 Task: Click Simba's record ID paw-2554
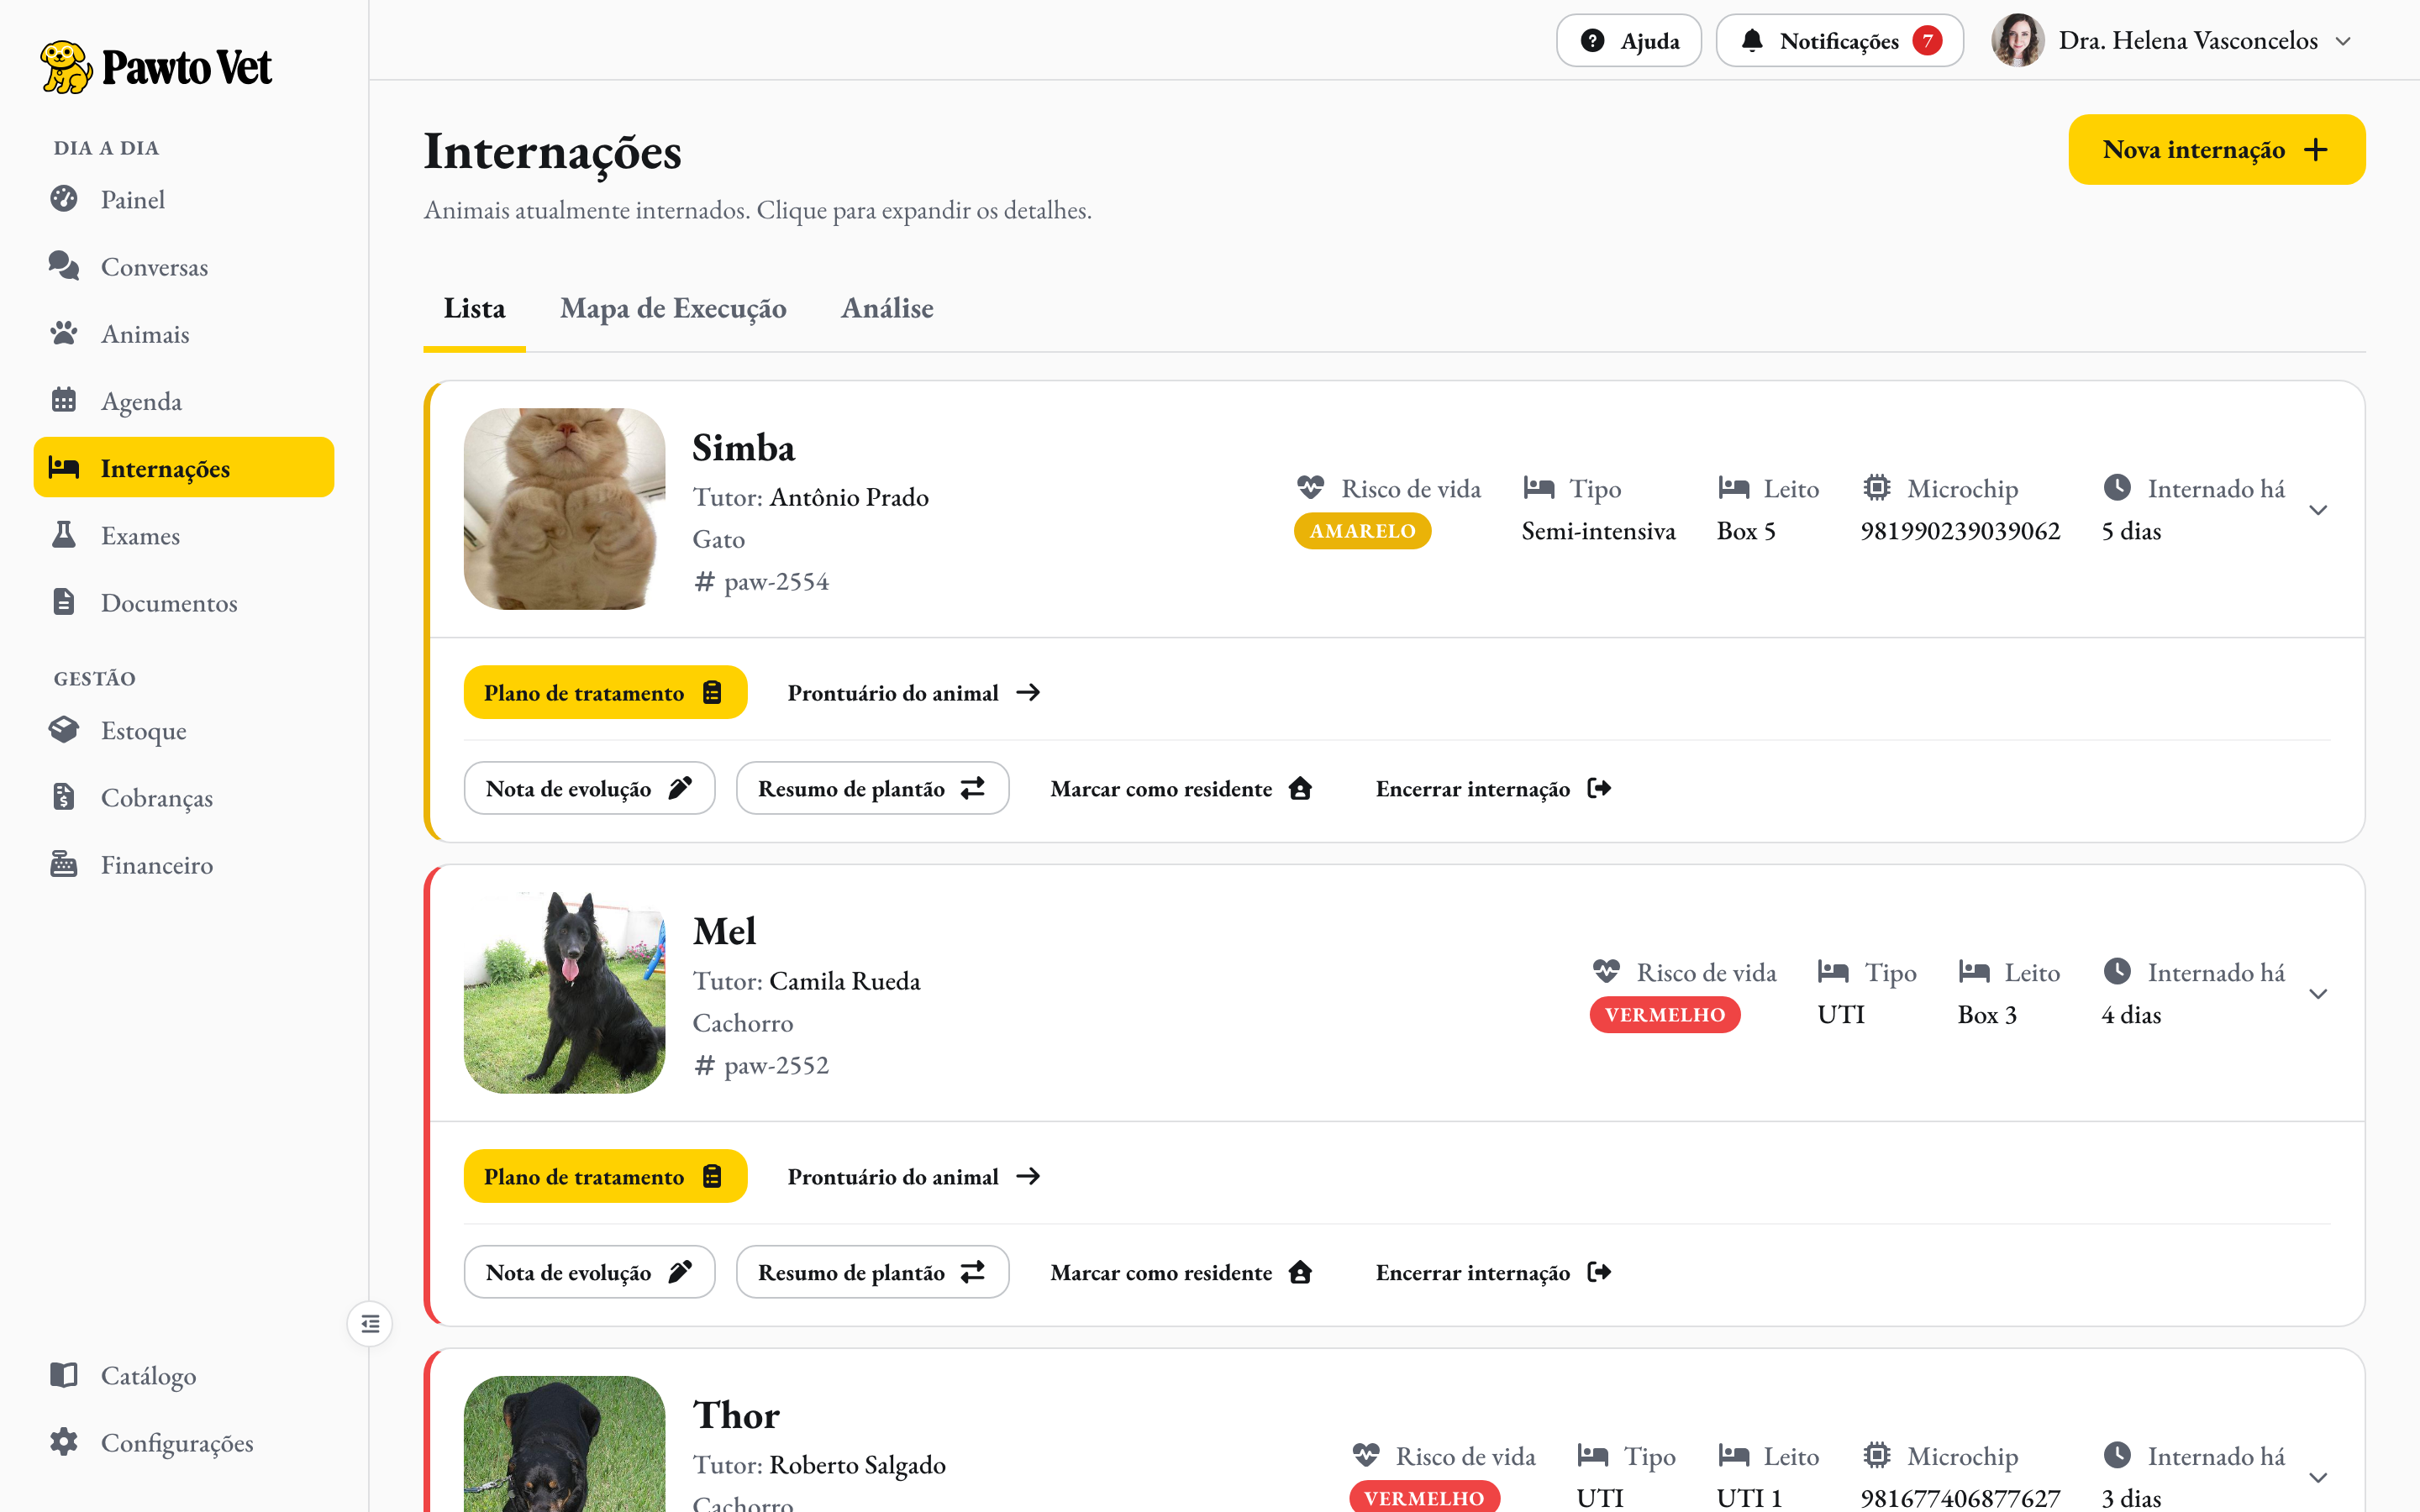(x=776, y=581)
